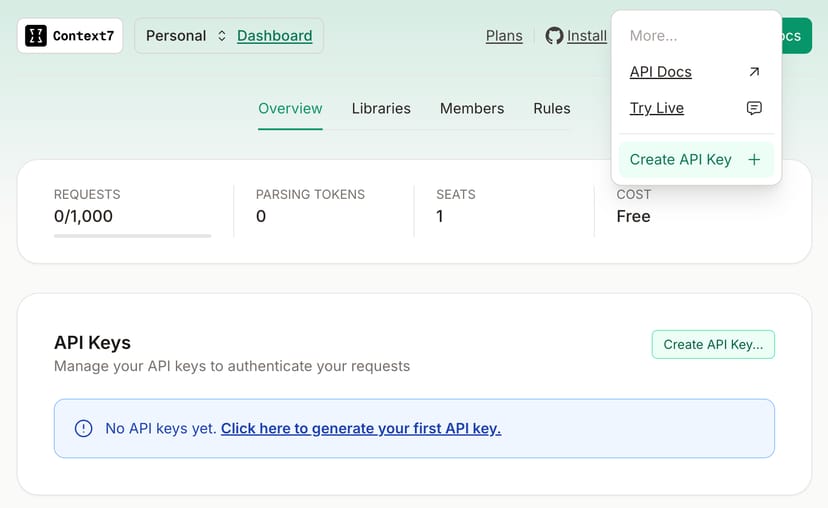
Task: Click the green Docs button in the header
Action: click(x=797, y=36)
